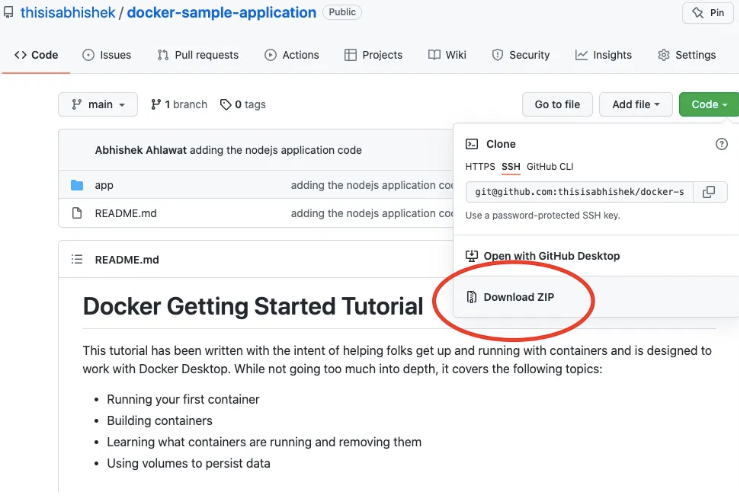Click Download ZIP option
This screenshot has height=503, width=739.
(518, 297)
